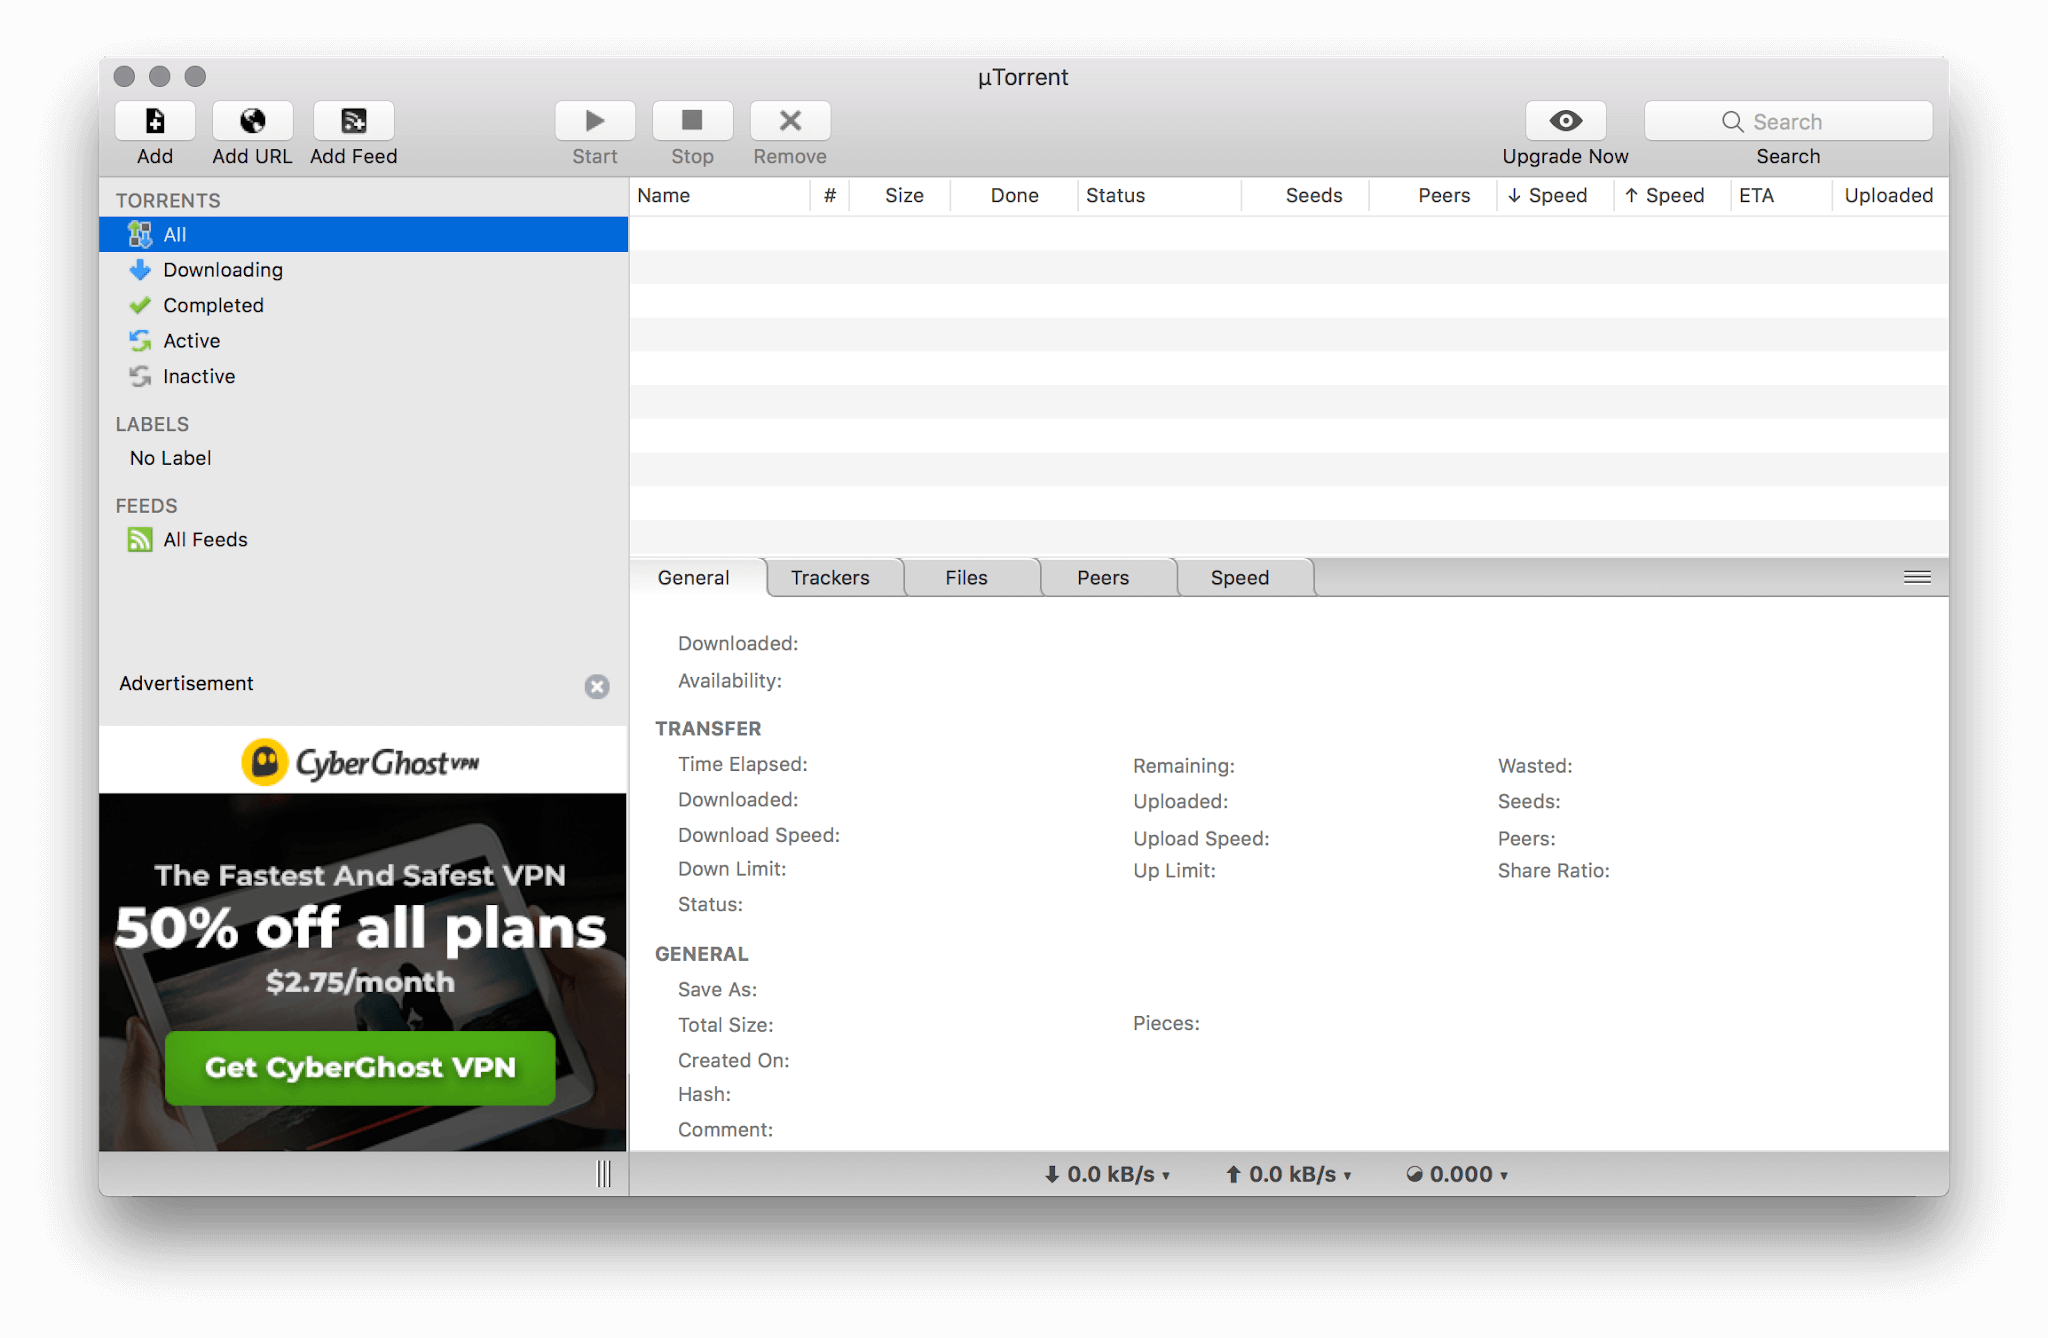
Task: Open the share ratio dropdown
Action: [1458, 1175]
